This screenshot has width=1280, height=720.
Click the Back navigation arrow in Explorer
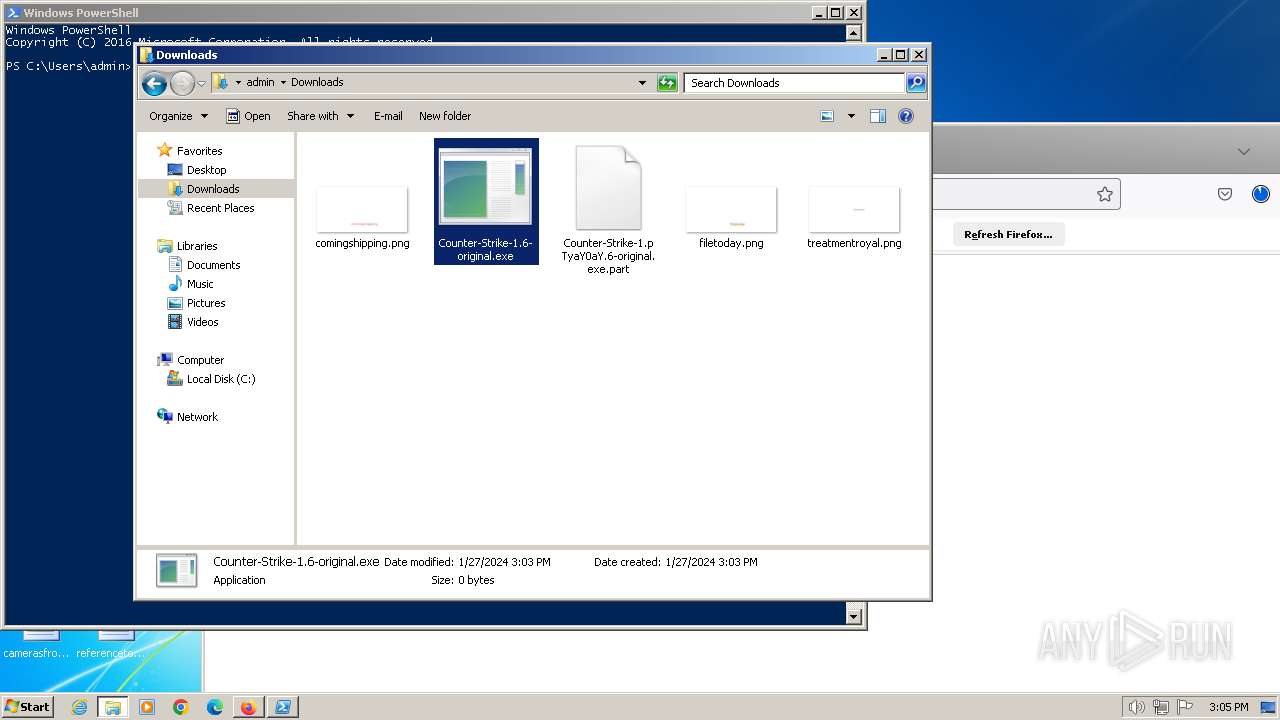coord(154,83)
